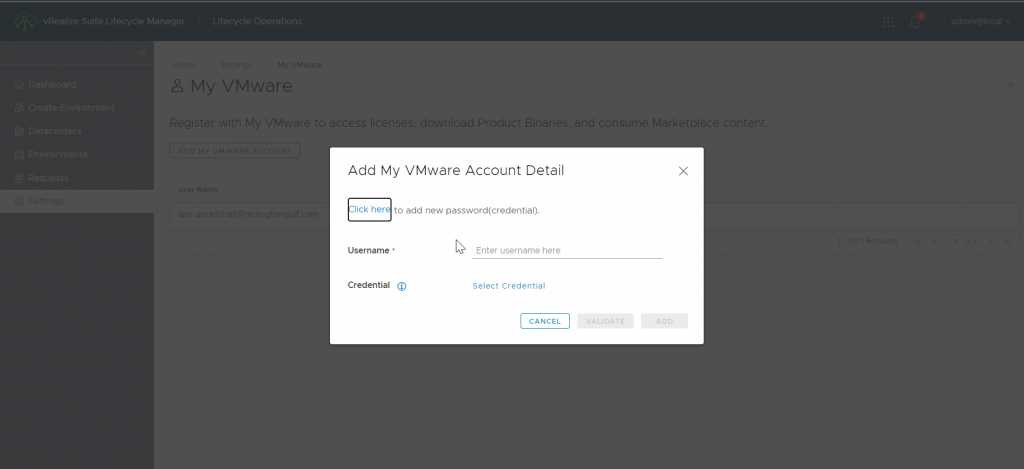Click the Create Environment sidebar icon
The width and height of the screenshot is (1024, 469).
pyautogui.click(x=19, y=108)
